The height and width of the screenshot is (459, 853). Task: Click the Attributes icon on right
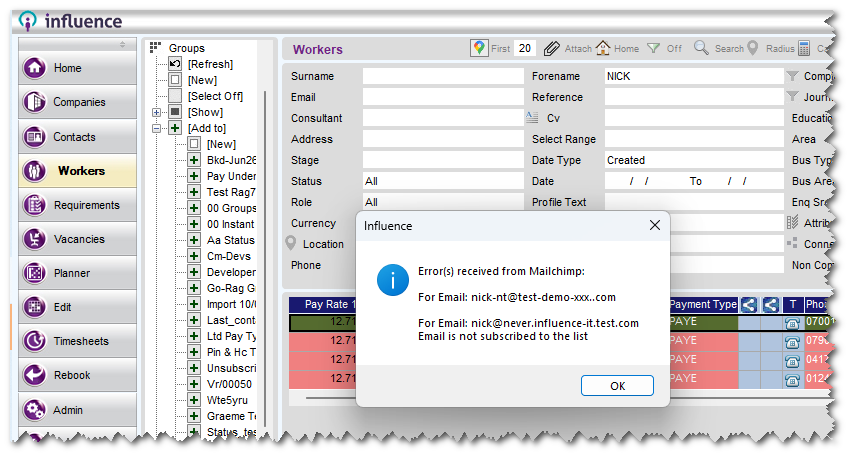[792, 222]
